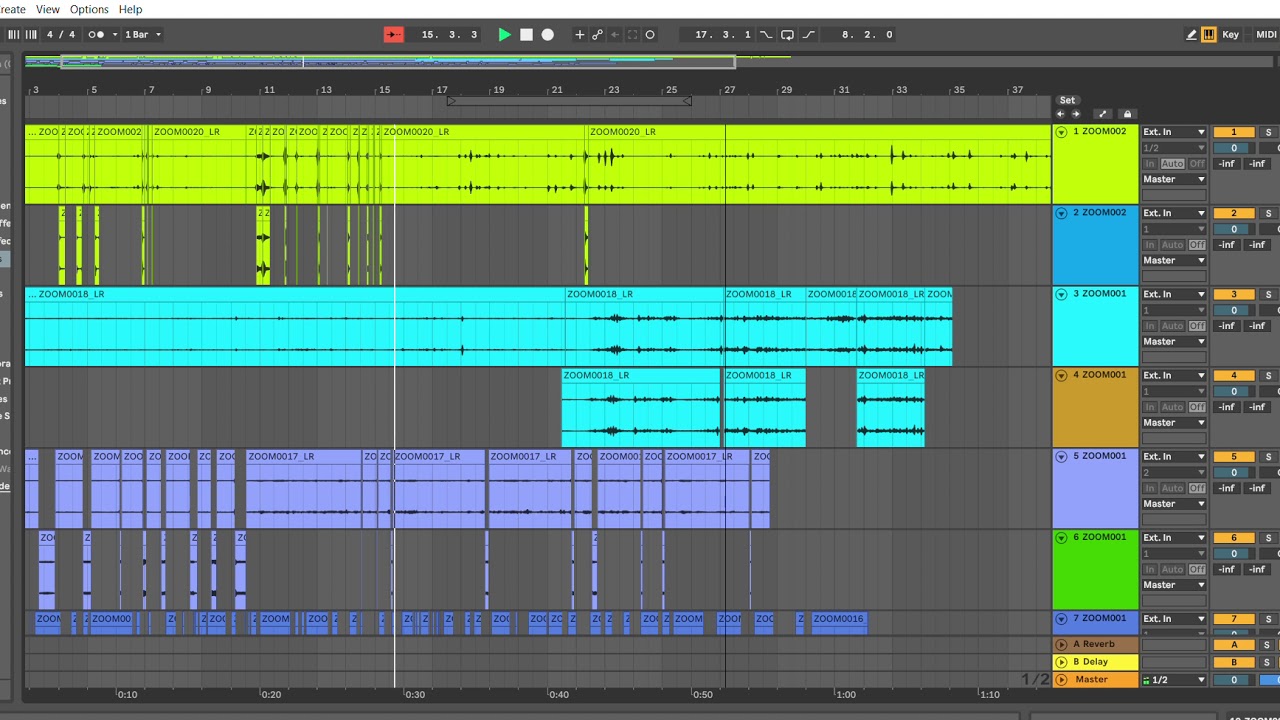Click track 1 volume slider showing 0

tap(1233, 148)
